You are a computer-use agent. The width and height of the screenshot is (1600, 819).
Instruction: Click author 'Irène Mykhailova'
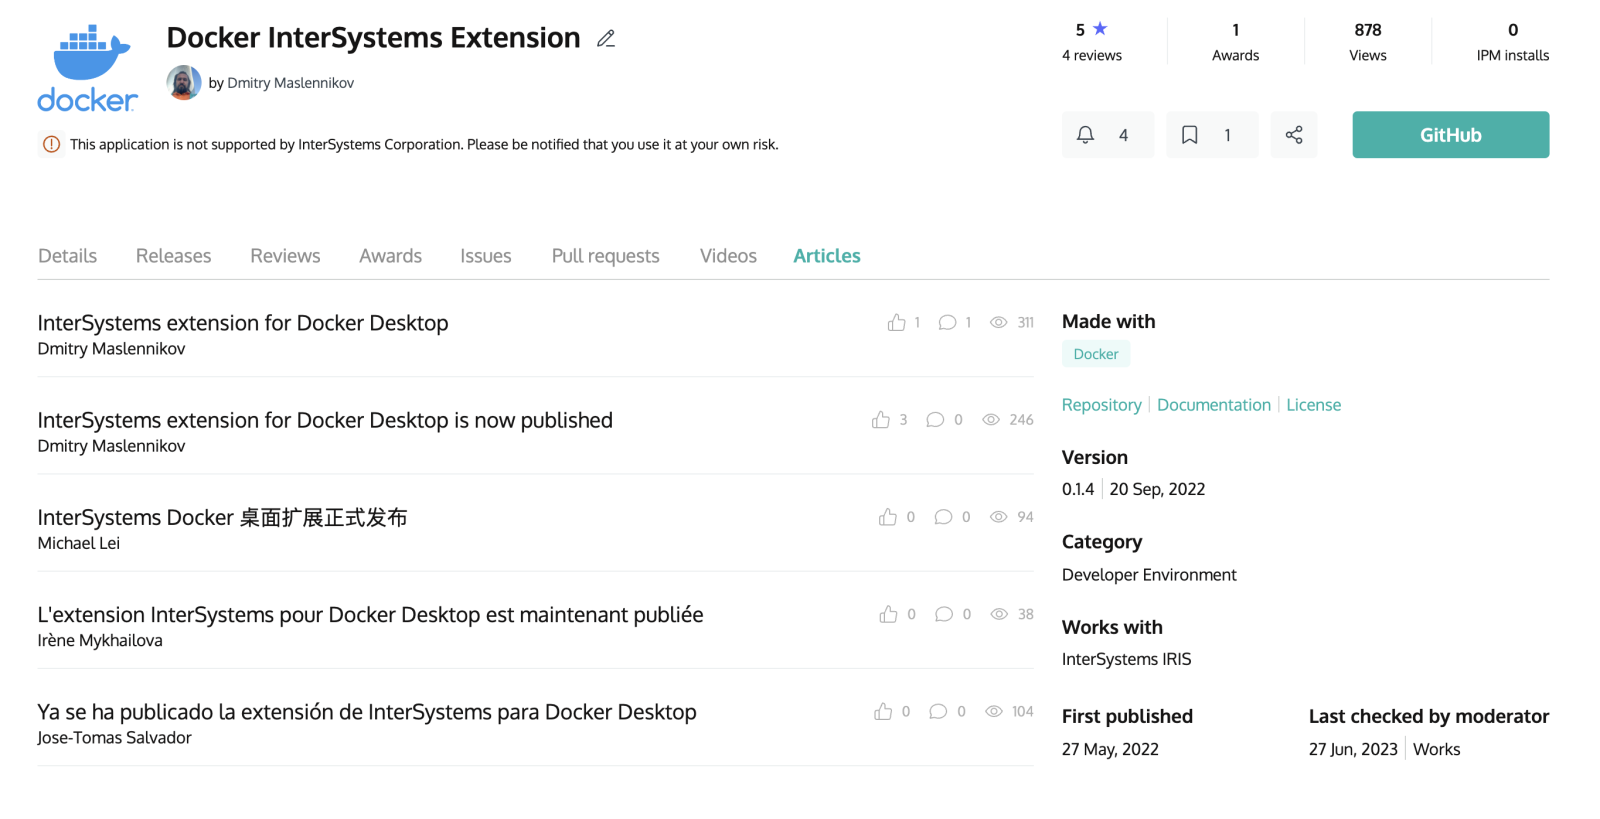click(x=100, y=640)
